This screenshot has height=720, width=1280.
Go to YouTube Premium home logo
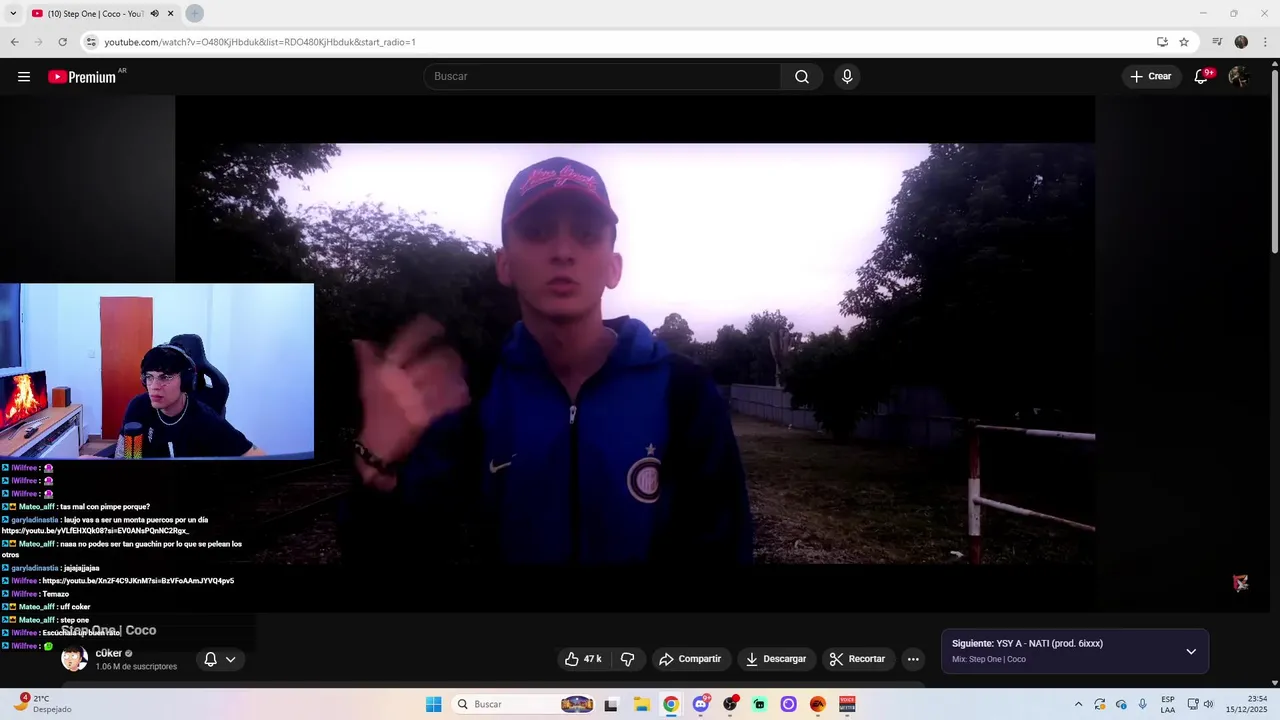82,77
